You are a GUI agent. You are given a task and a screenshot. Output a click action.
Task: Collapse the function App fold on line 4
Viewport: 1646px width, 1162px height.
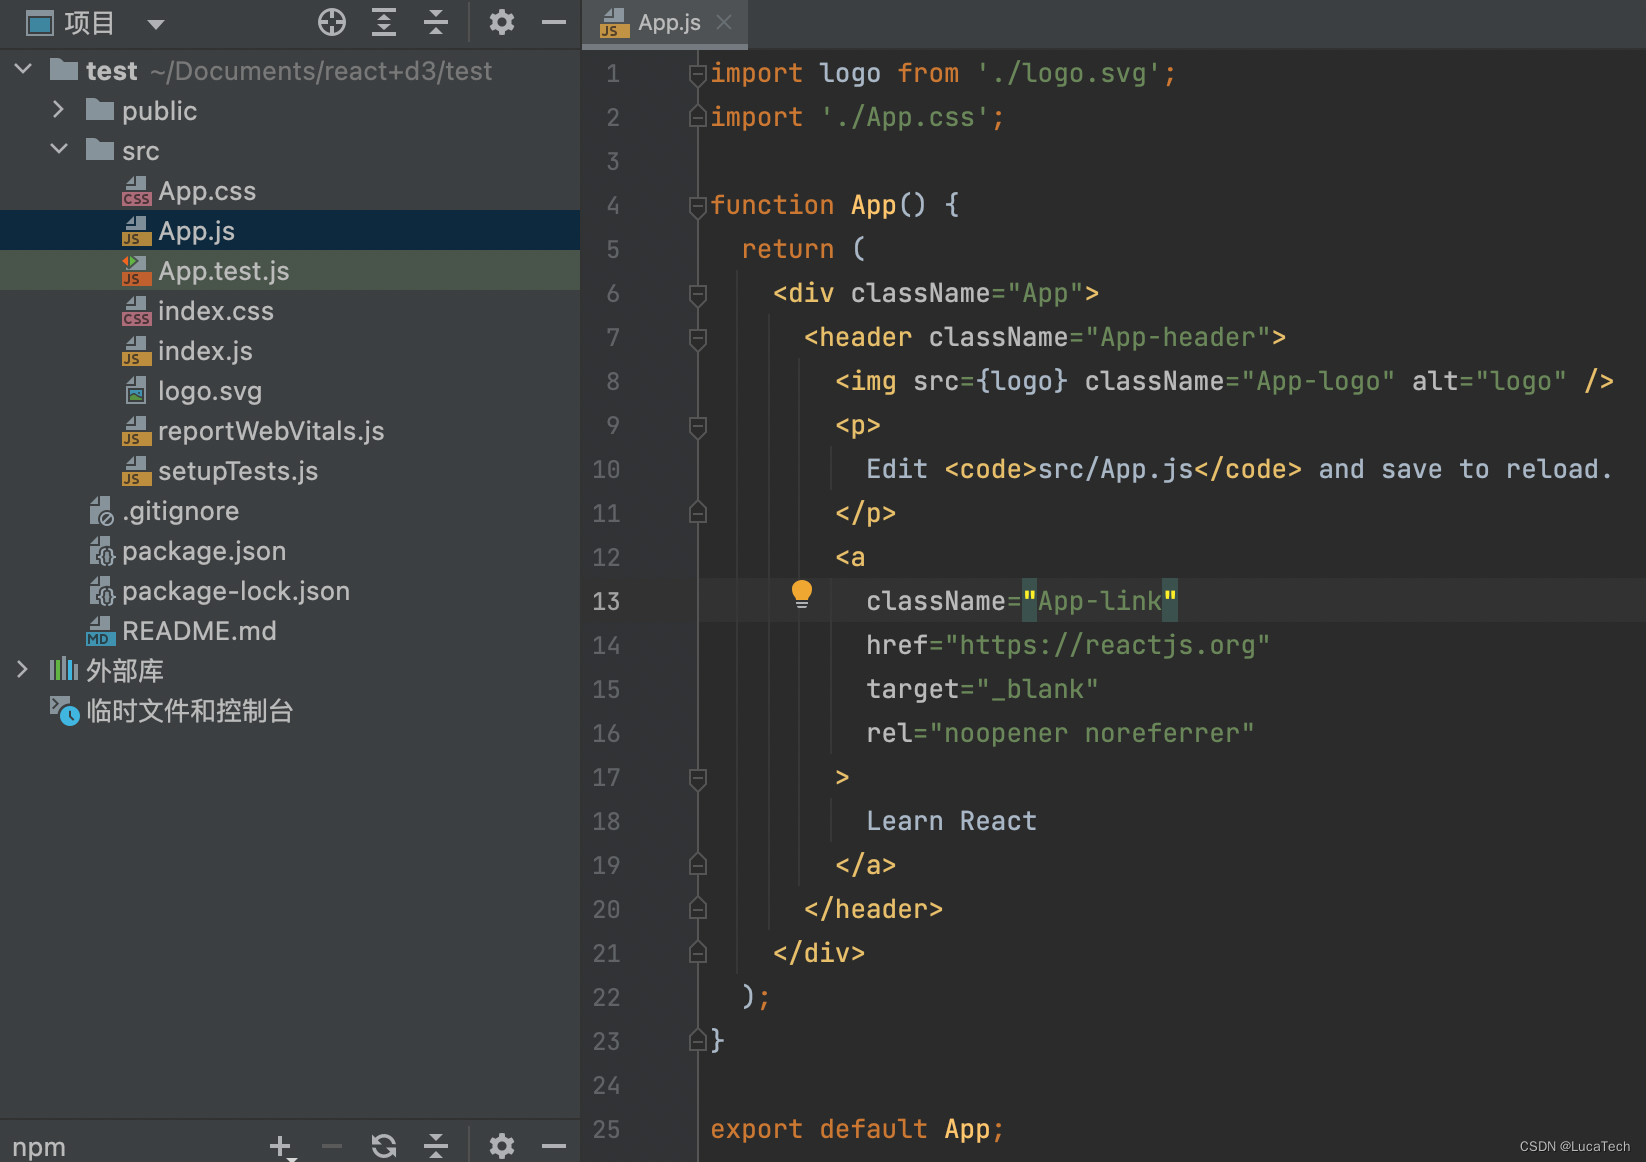click(696, 206)
